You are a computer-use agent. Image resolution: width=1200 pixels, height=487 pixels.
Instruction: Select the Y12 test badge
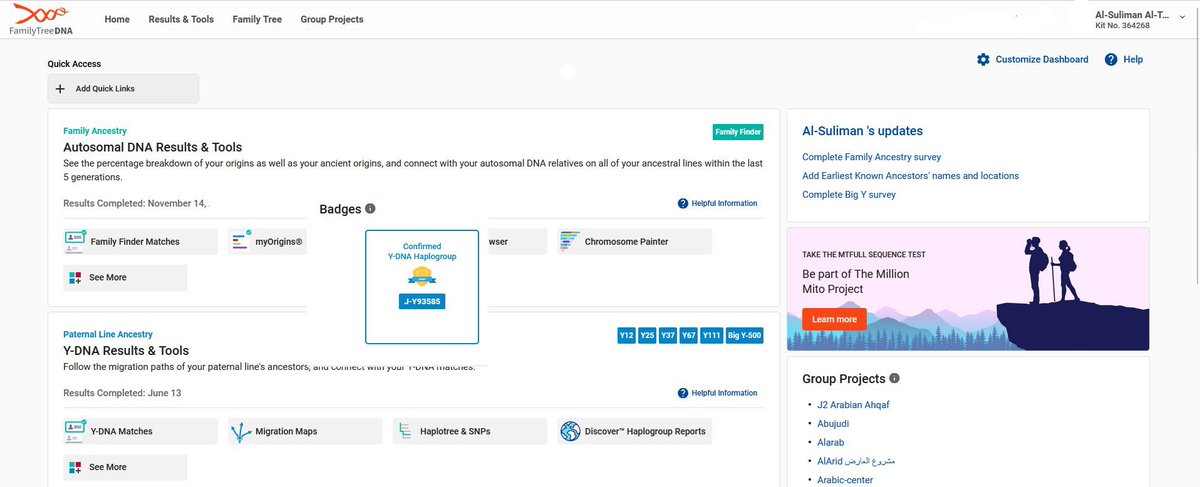click(x=627, y=335)
